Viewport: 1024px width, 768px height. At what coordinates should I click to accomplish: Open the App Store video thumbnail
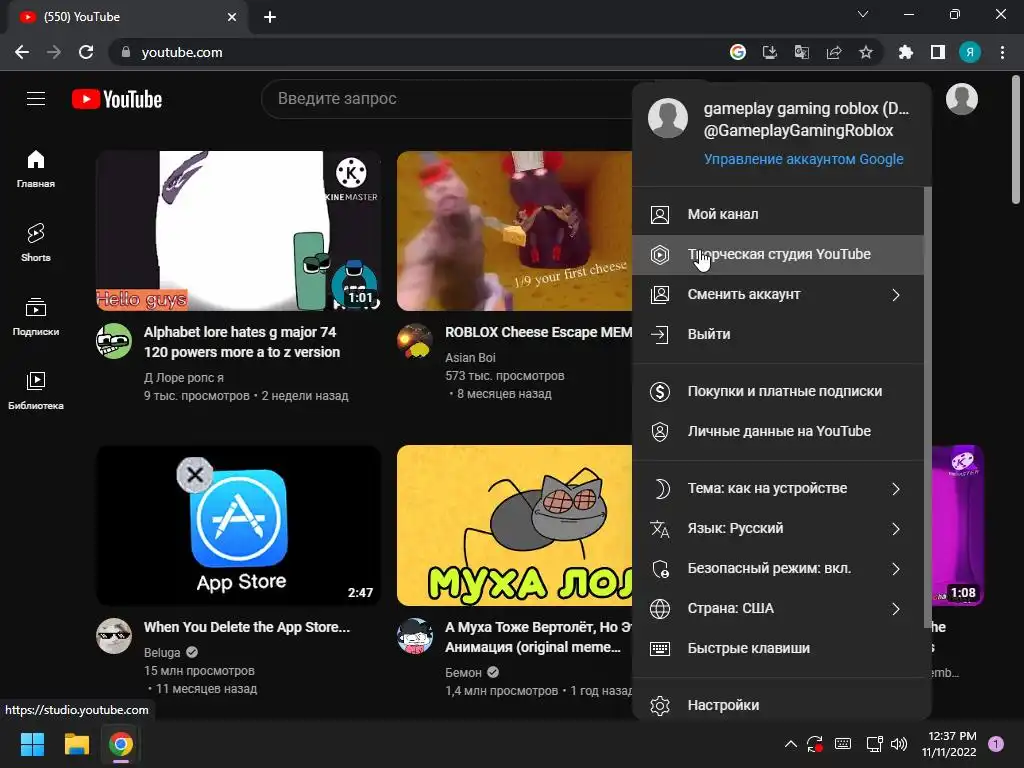[238, 526]
